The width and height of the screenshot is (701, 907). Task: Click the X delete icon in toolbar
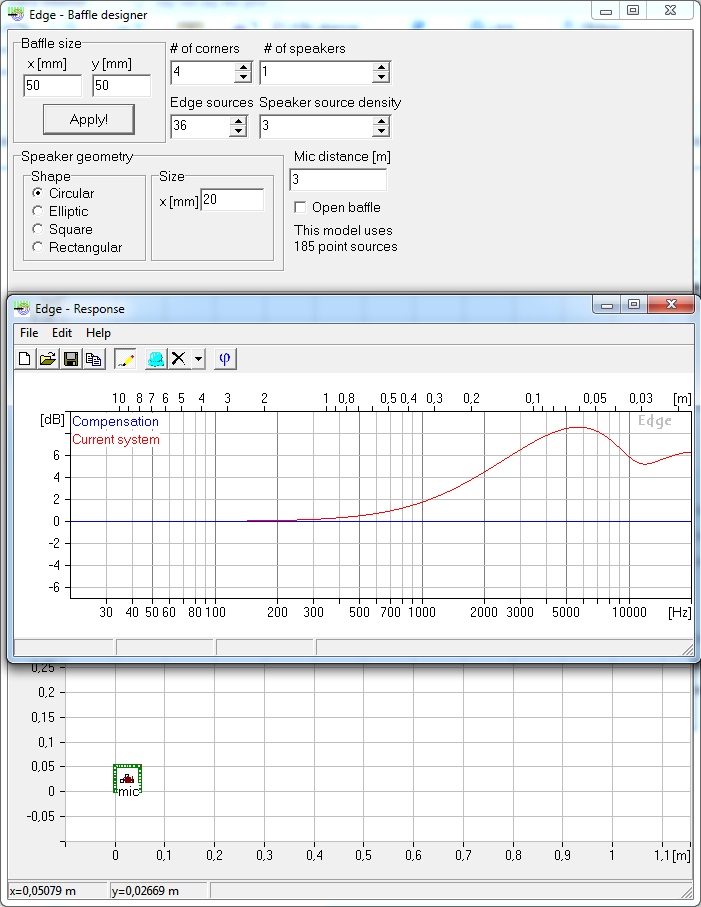(x=178, y=359)
